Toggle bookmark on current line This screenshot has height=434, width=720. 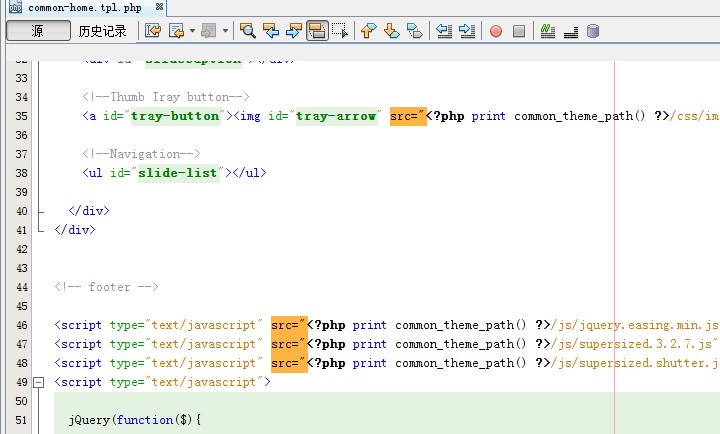coord(415,31)
